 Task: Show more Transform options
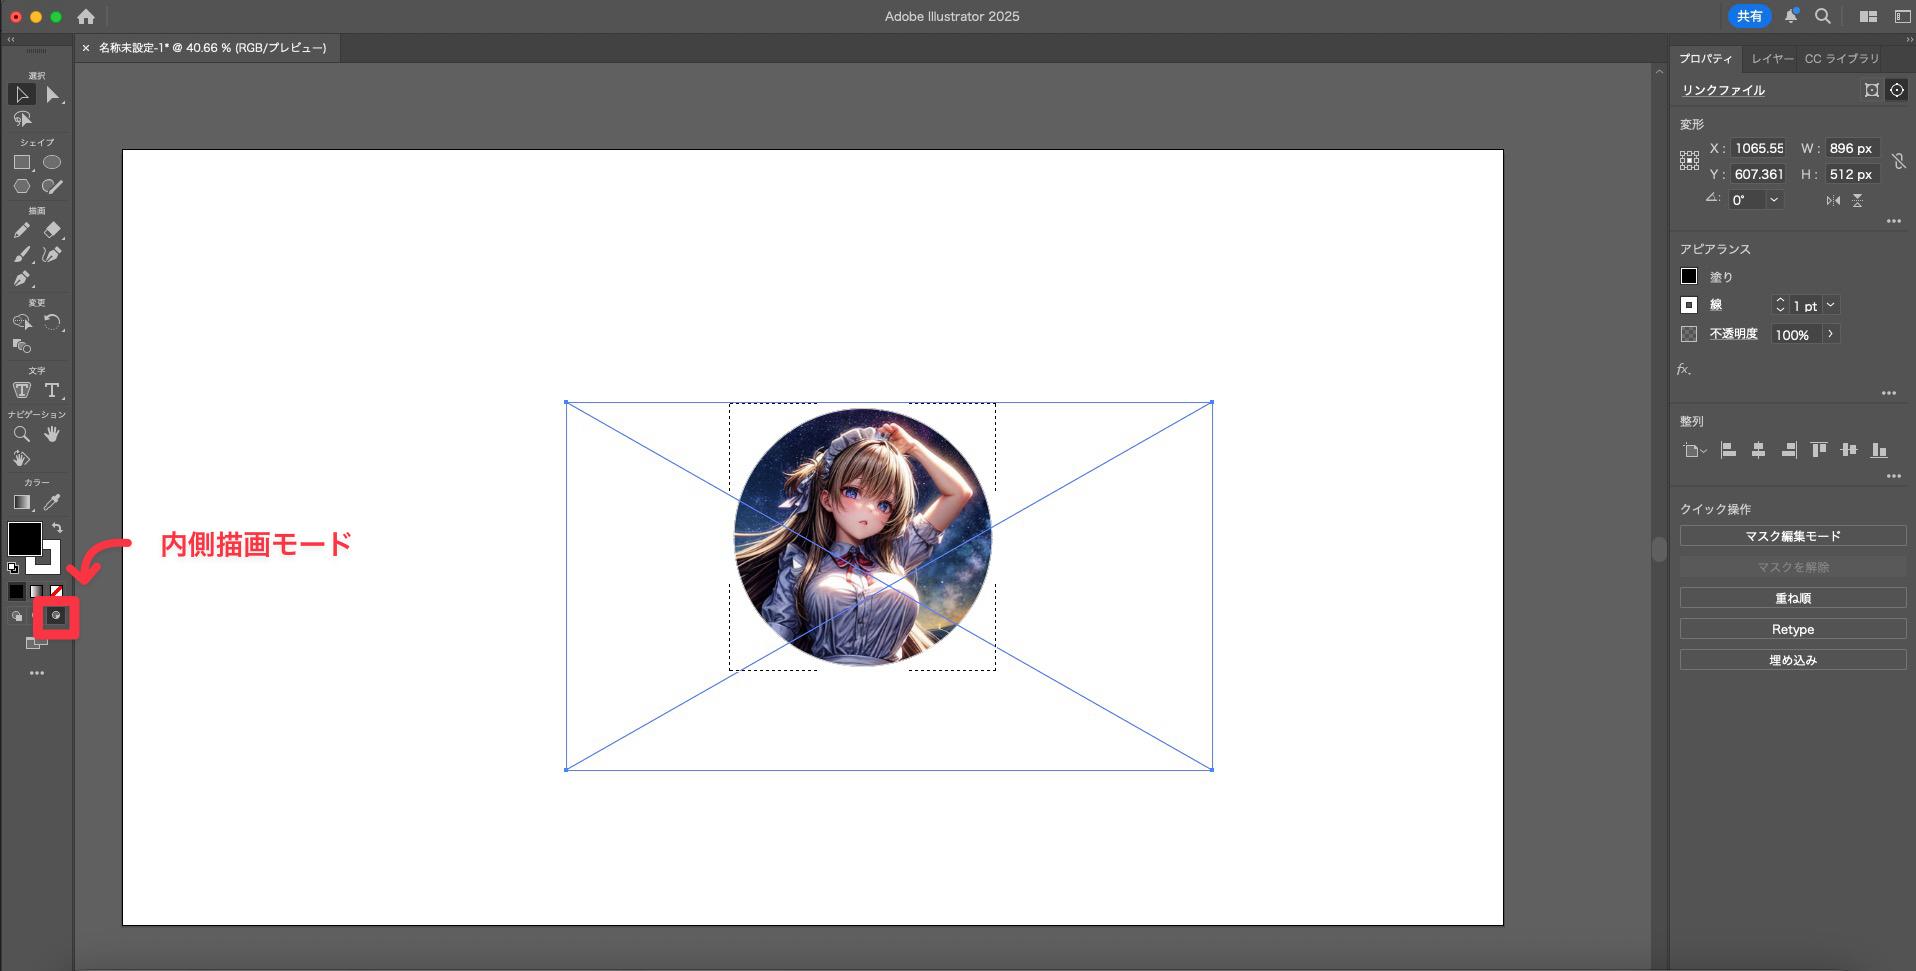tap(1894, 221)
